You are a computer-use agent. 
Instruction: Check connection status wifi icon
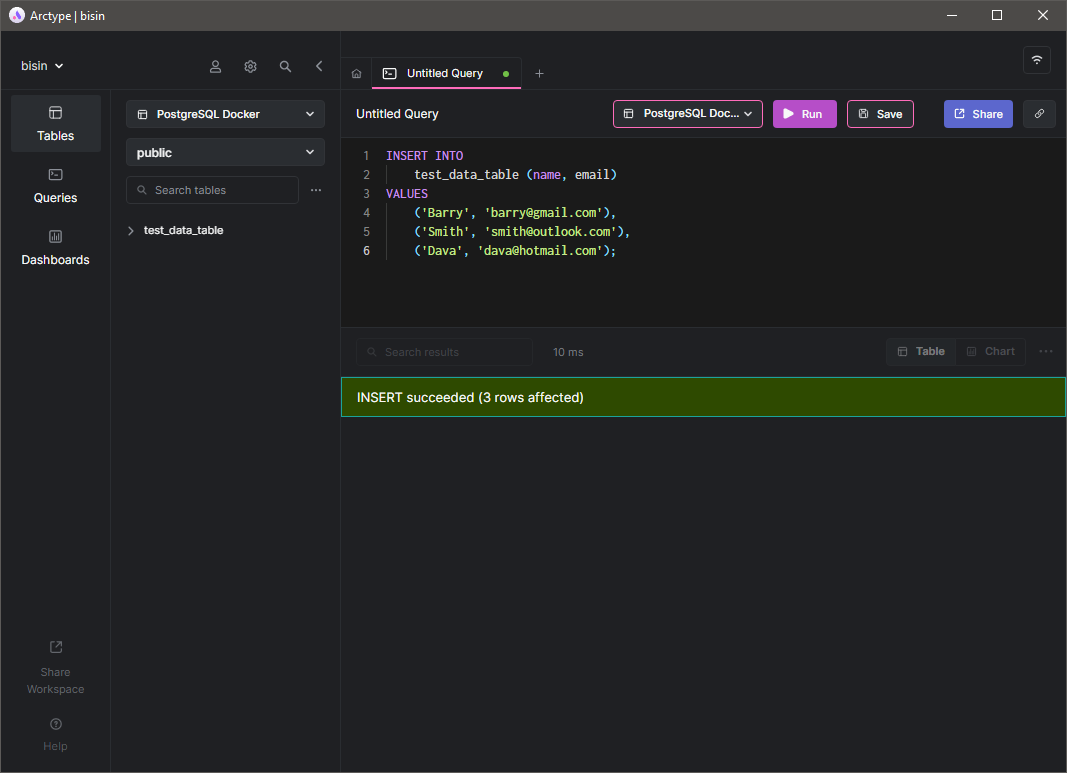coord(1036,60)
